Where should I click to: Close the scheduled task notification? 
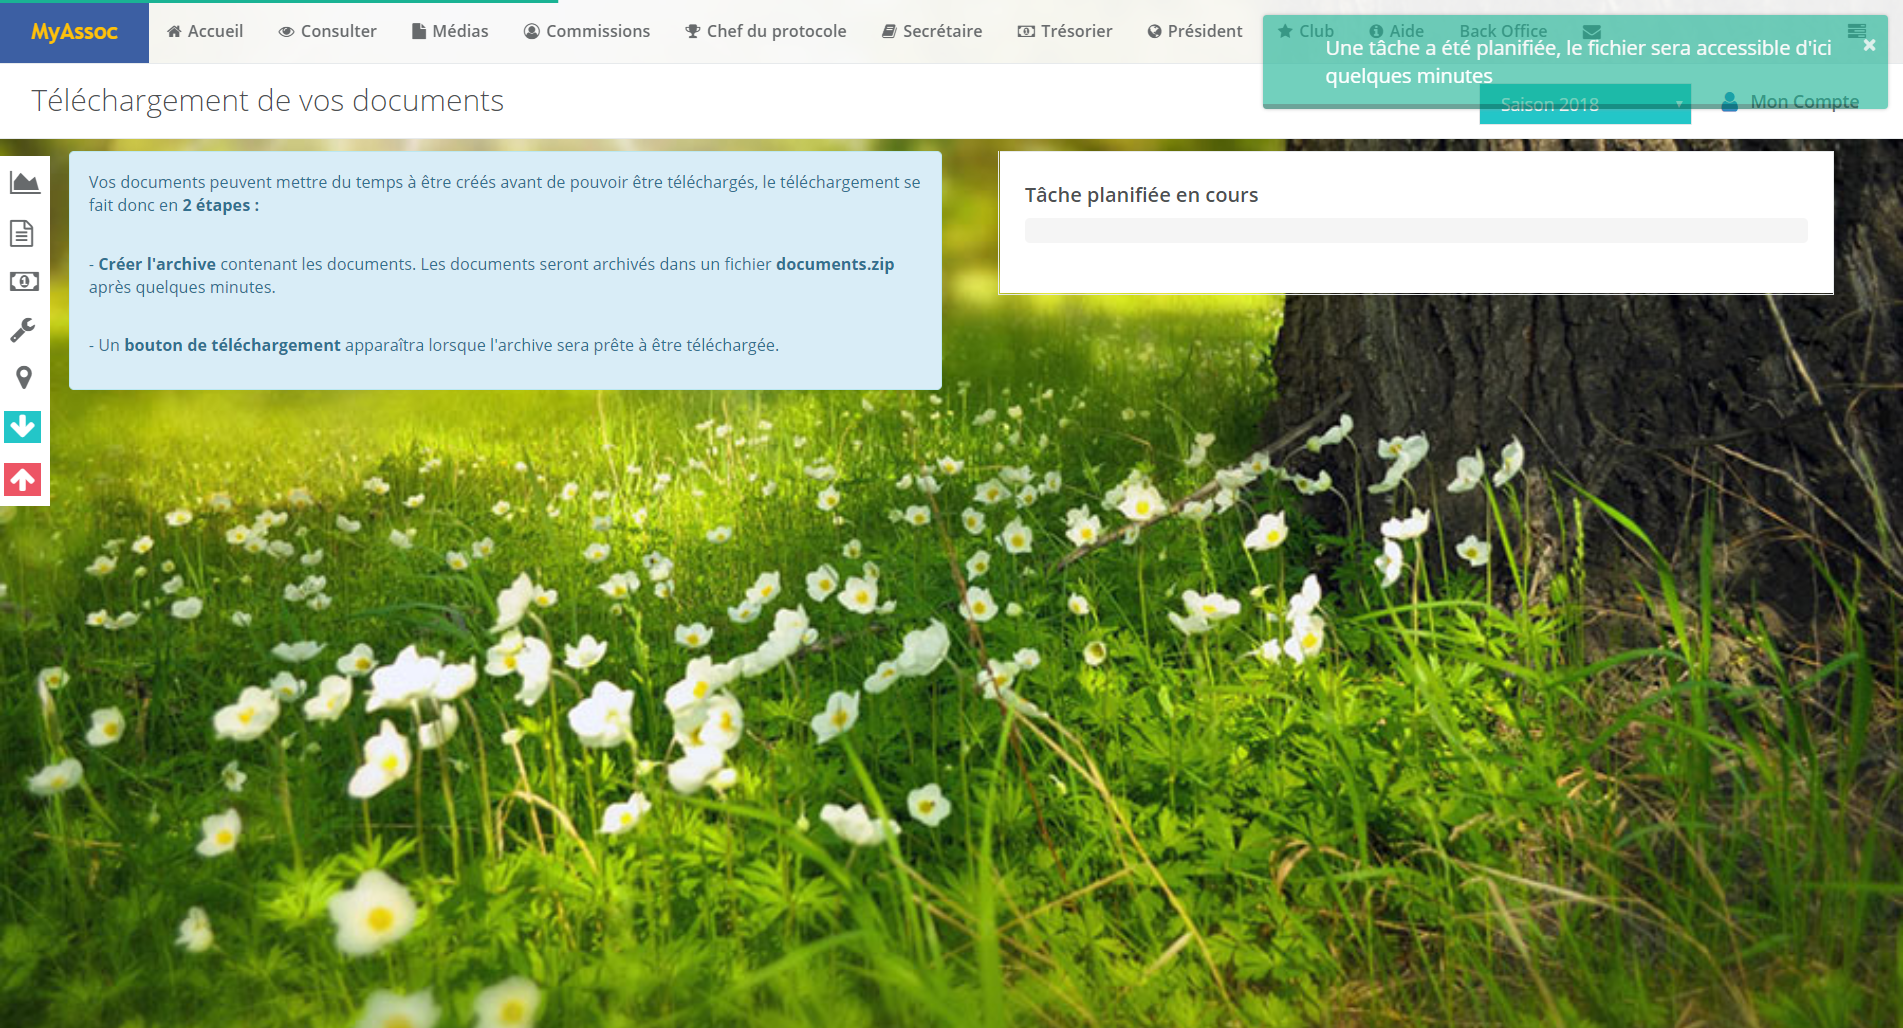[1869, 45]
